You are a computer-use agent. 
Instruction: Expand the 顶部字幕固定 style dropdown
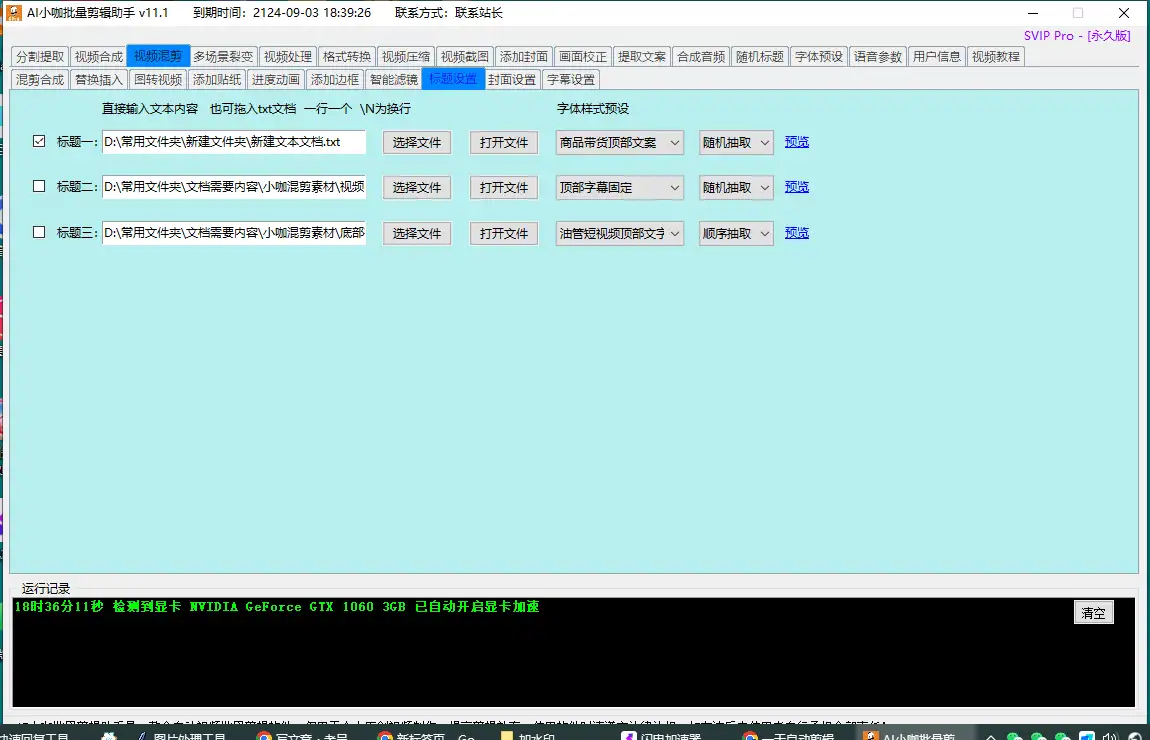click(620, 188)
